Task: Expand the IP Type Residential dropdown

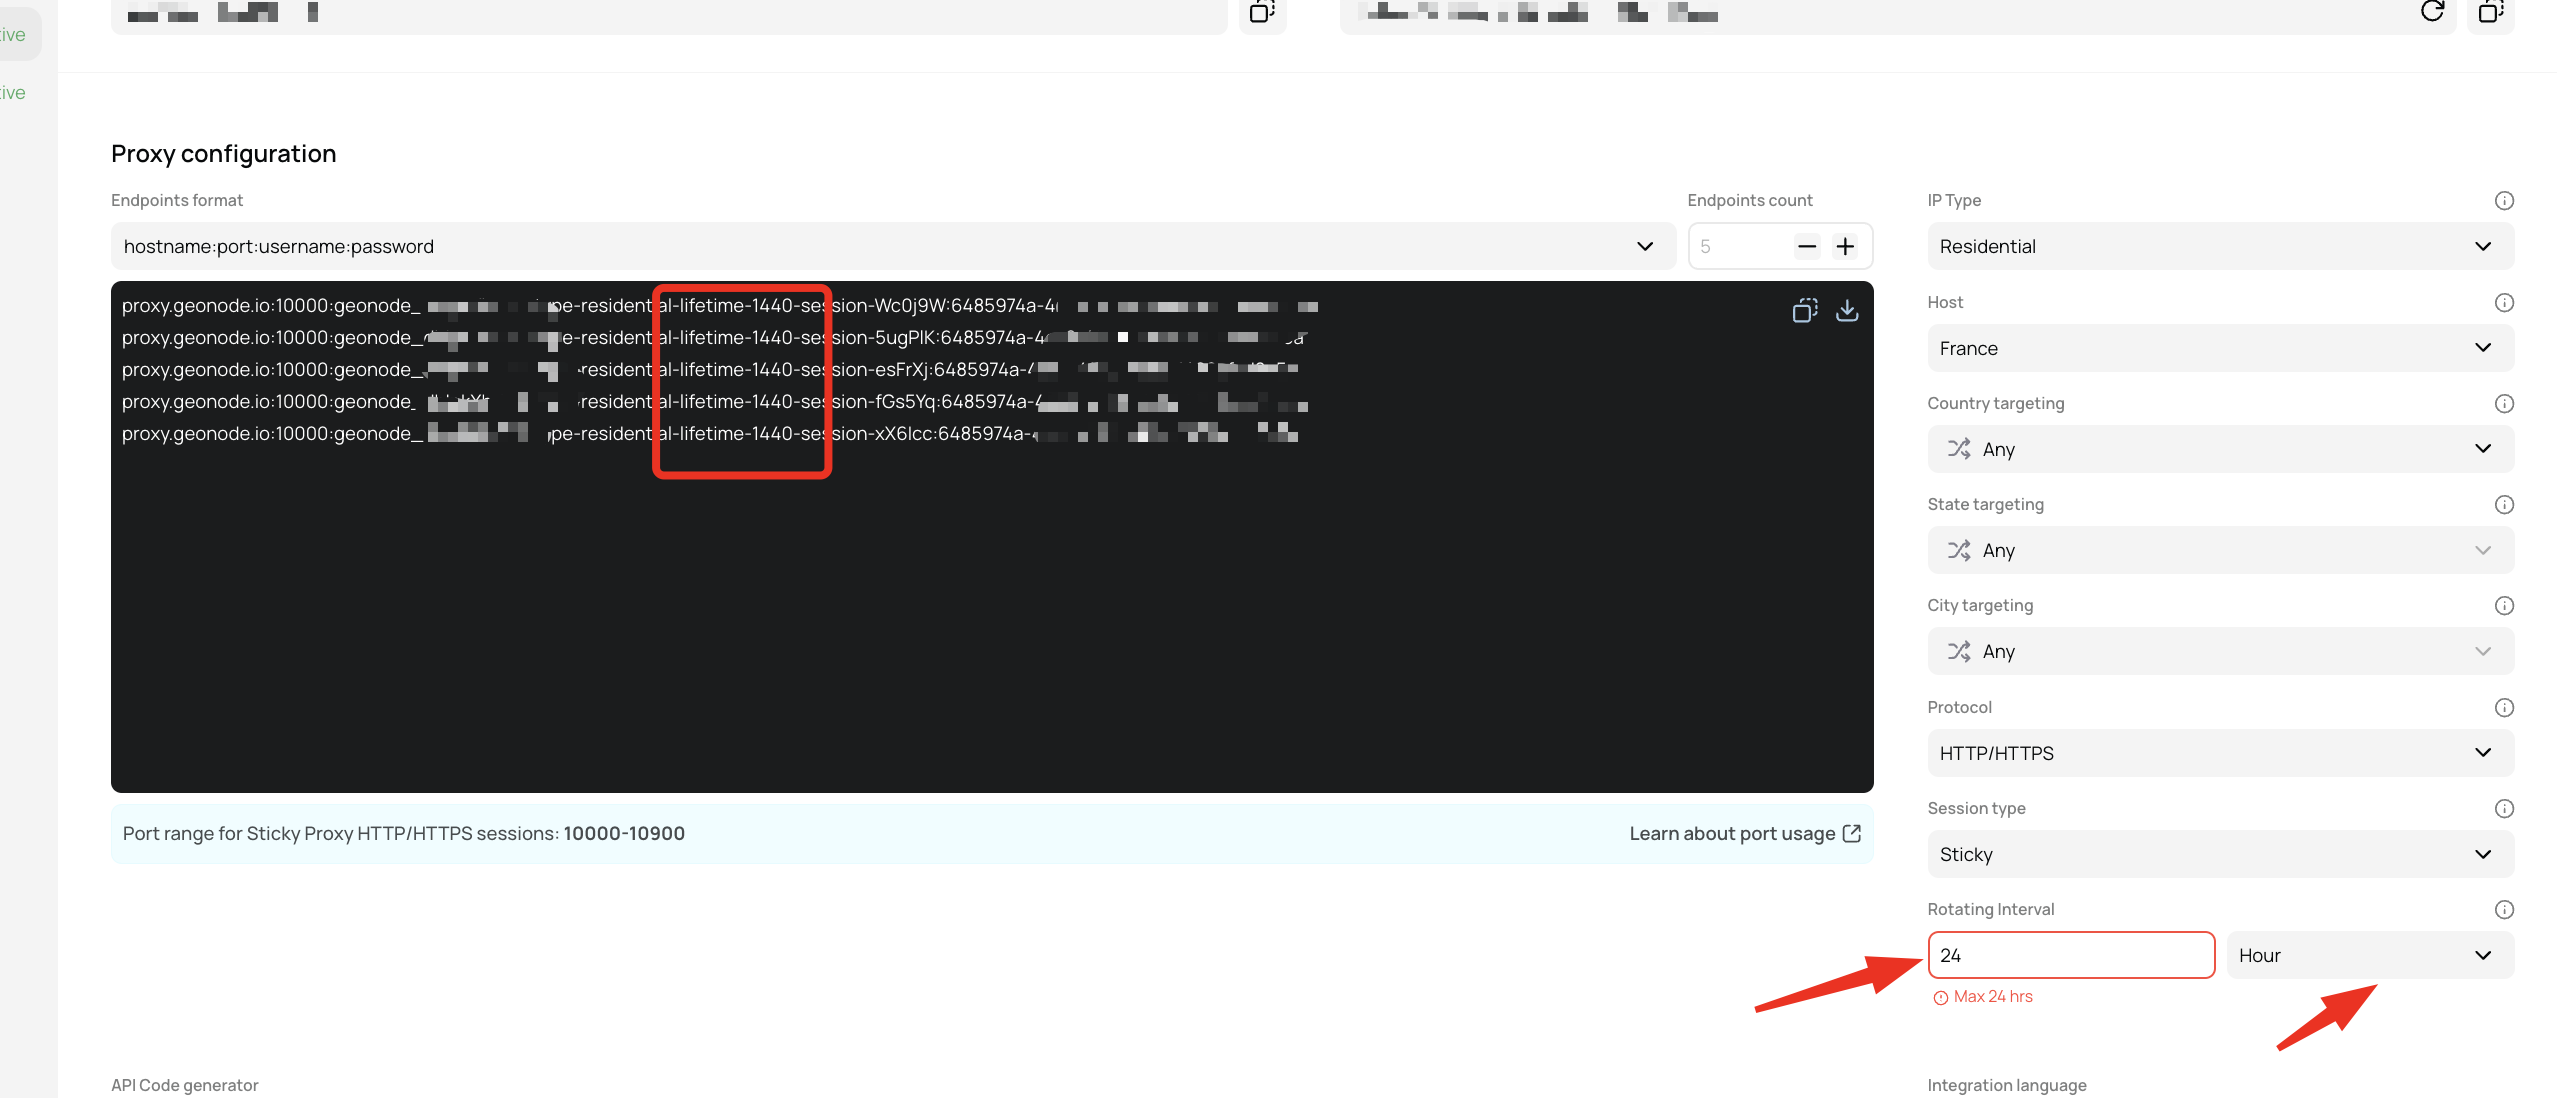Action: [2219, 246]
